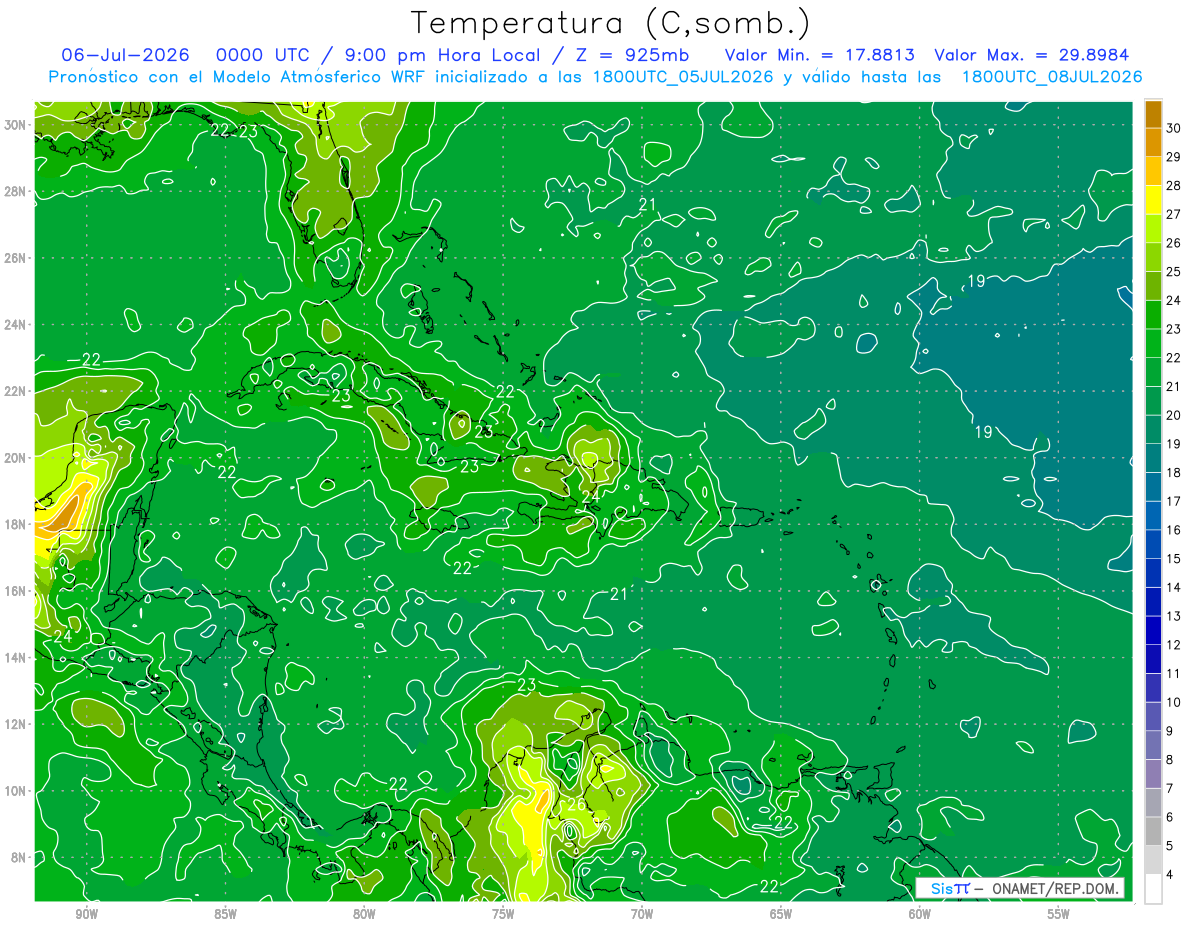Click the "18N" latitude axis label
The image size is (1200, 927).
17,524
